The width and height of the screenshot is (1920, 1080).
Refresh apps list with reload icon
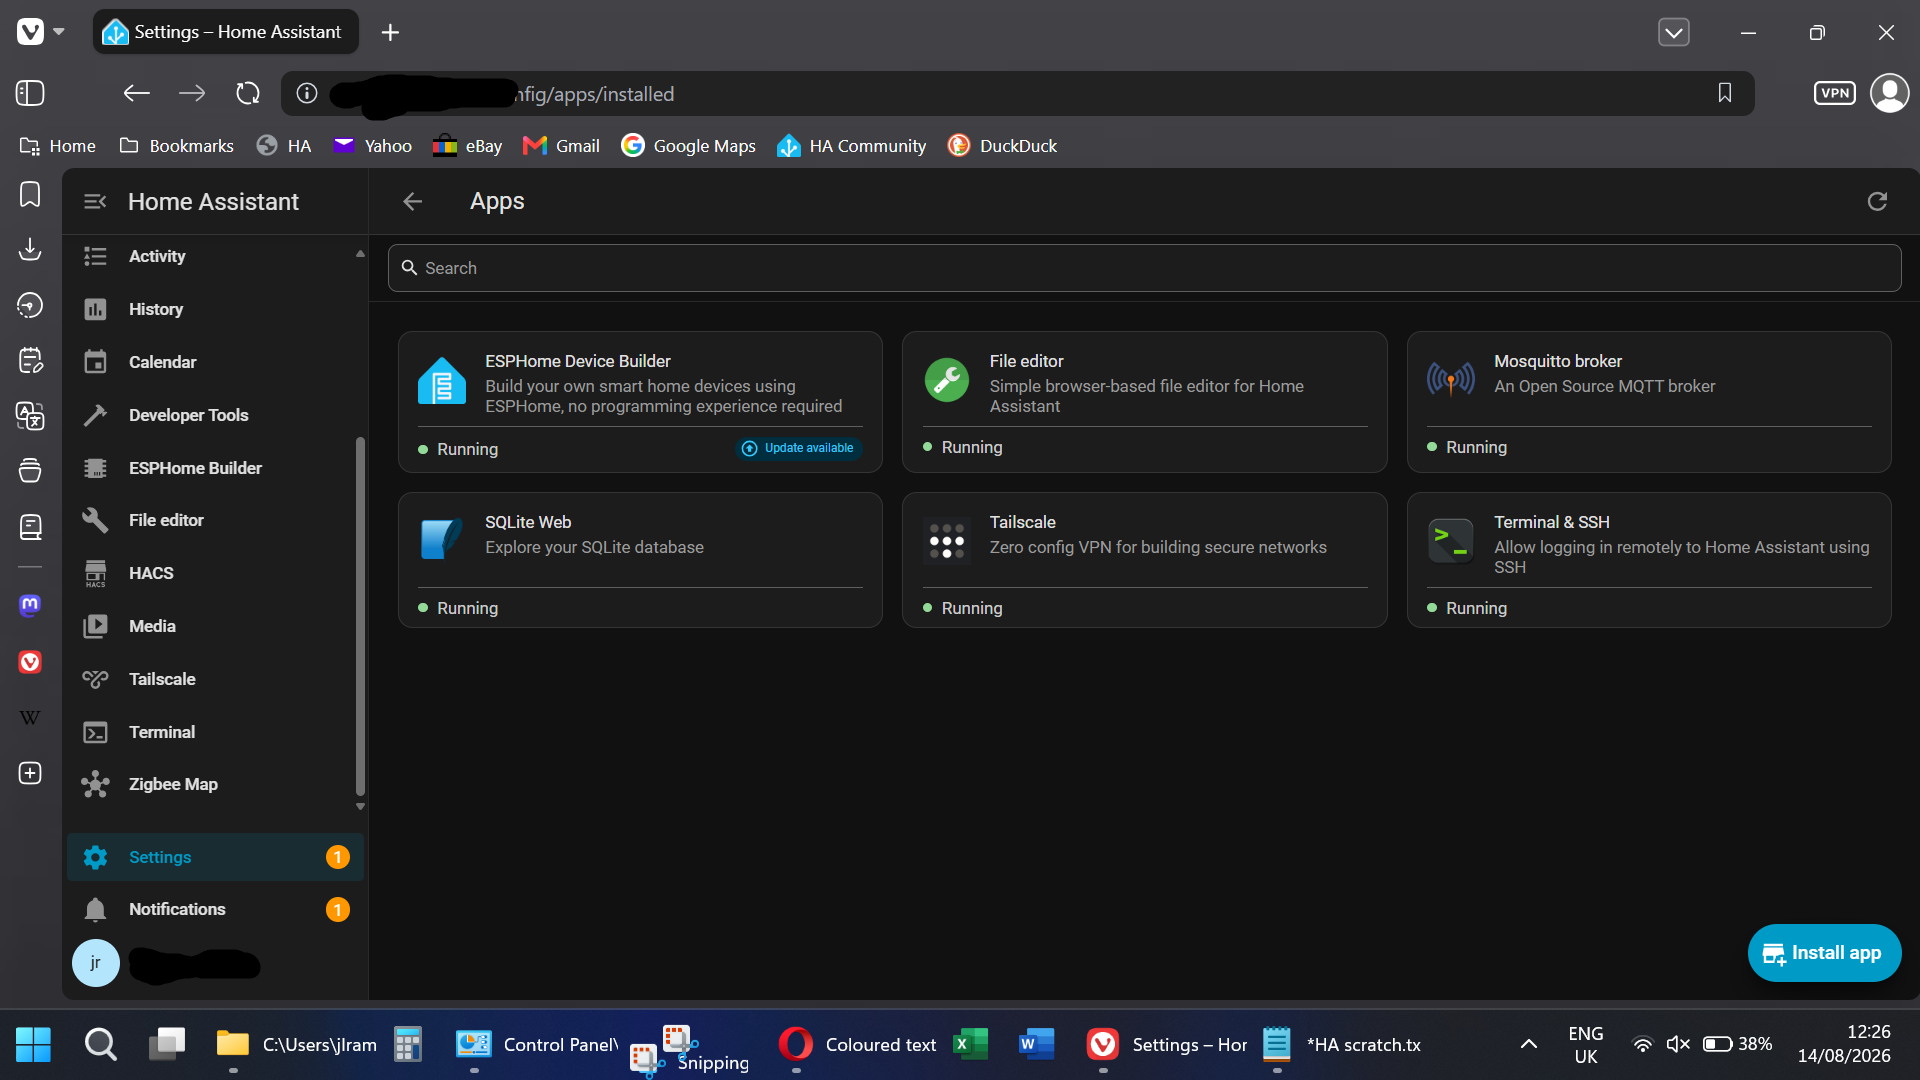coord(1877,202)
